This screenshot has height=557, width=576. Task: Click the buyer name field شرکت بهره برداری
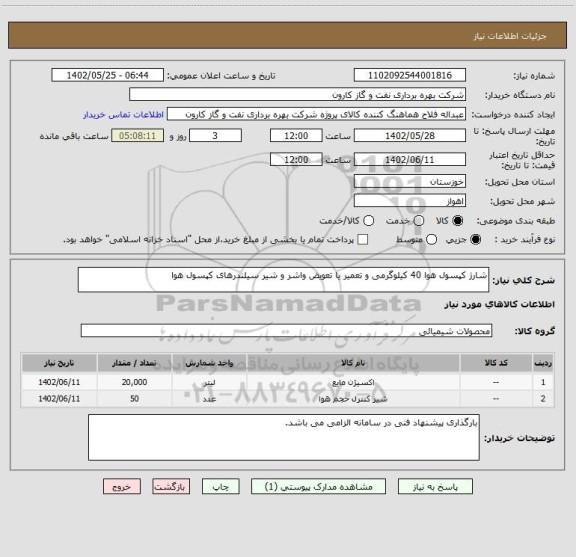coord(297,95)
